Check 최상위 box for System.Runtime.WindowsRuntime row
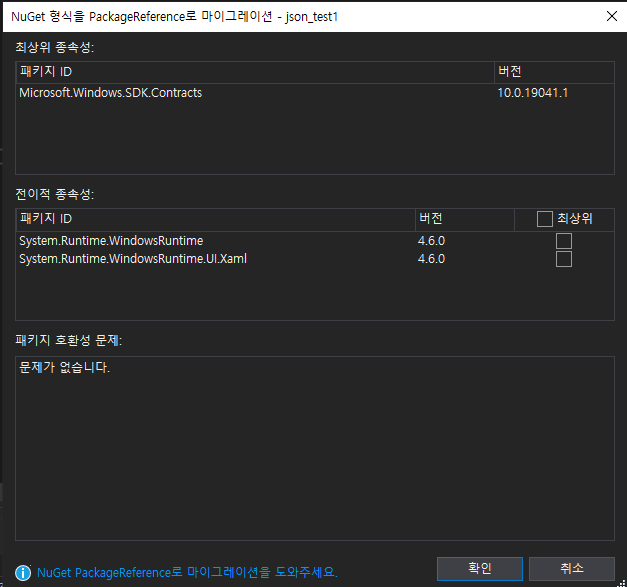 [563, 241]
